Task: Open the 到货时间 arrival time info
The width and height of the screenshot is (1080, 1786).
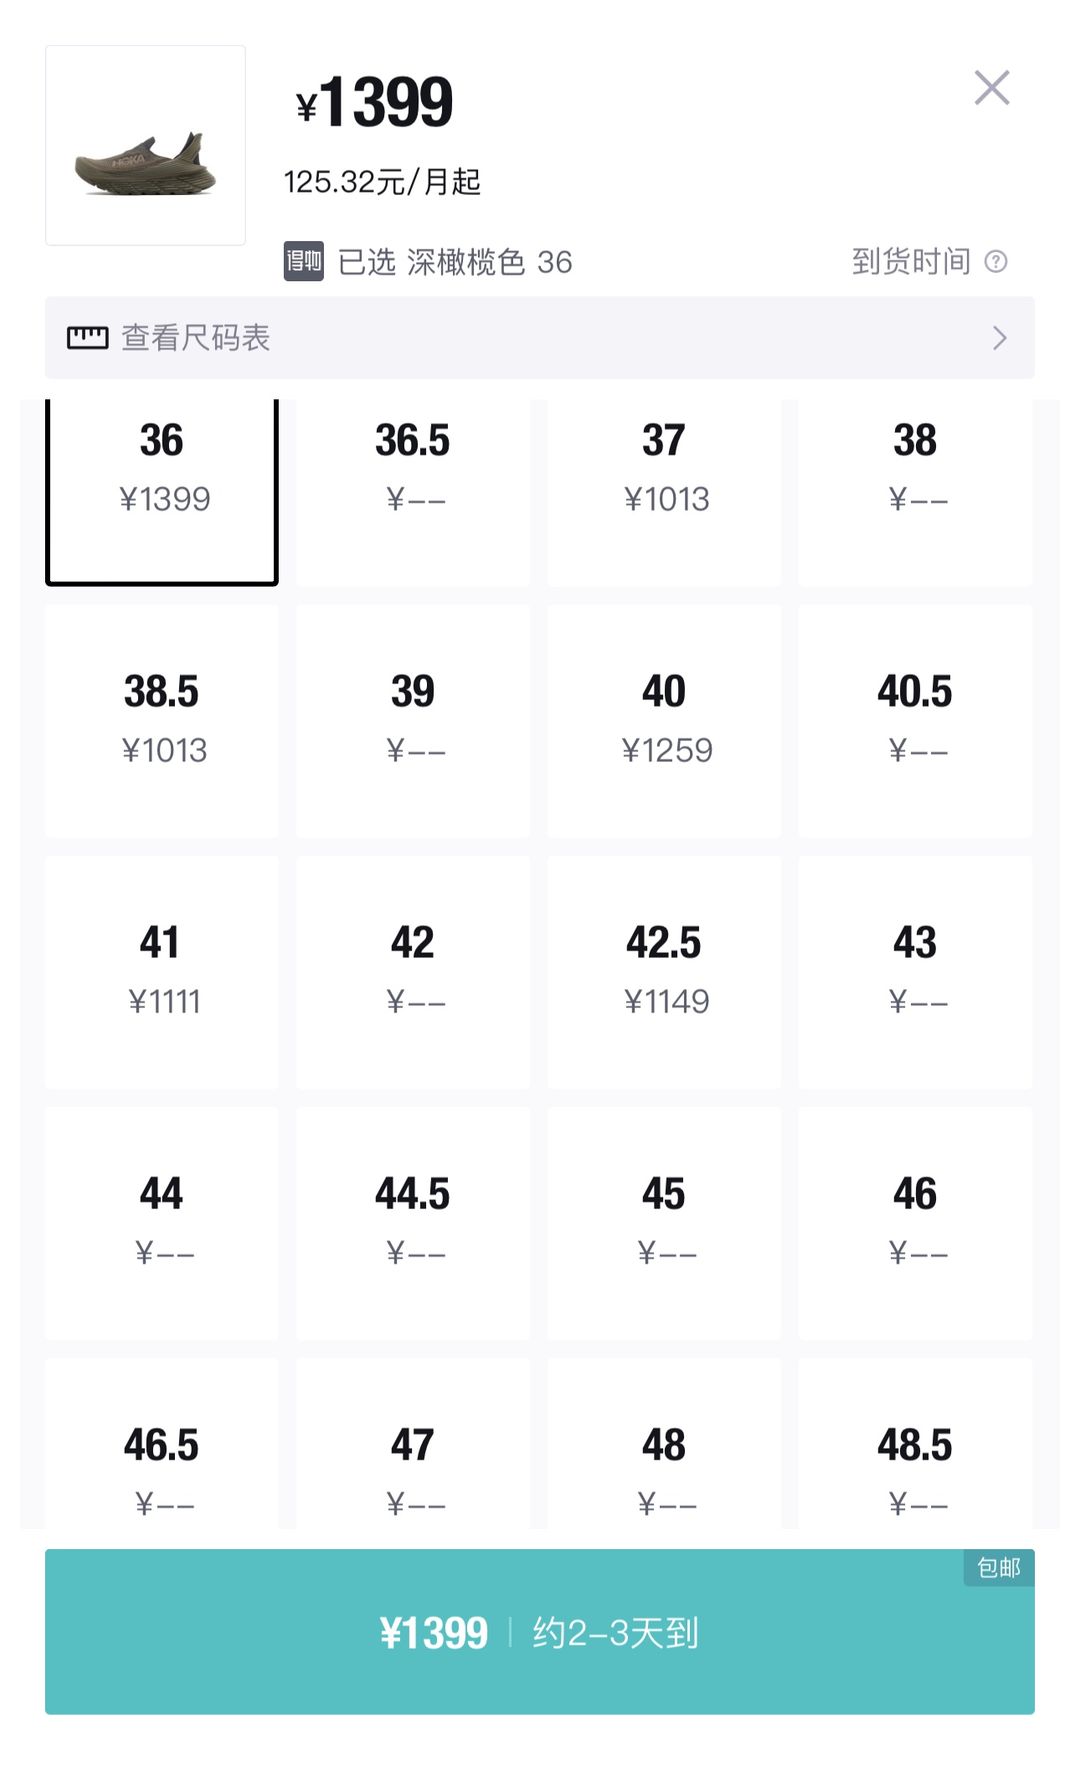Action: 911,262
